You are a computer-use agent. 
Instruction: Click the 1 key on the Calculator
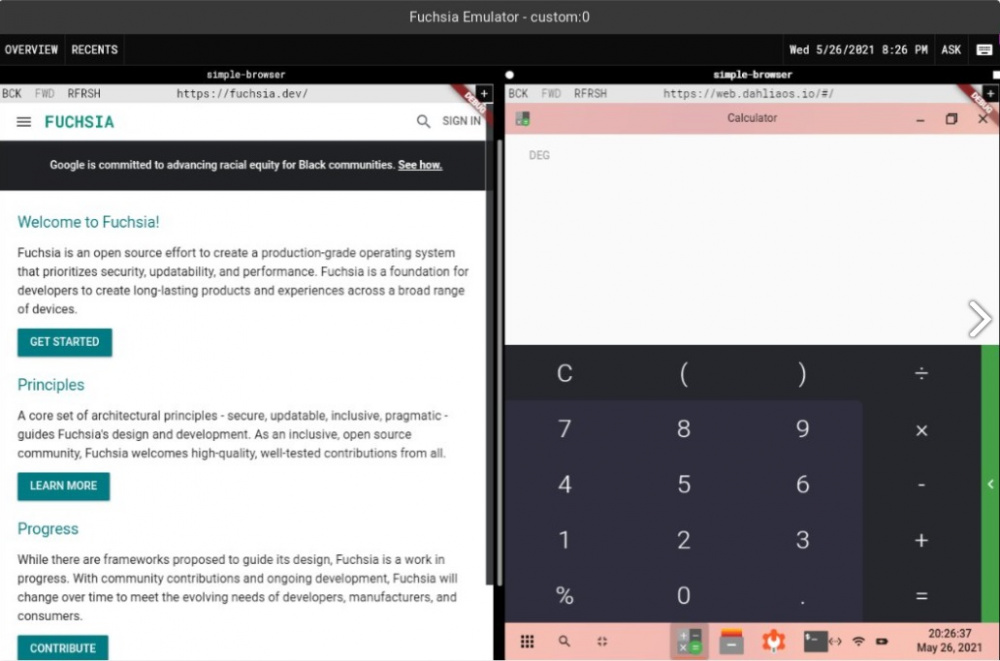click(x=564, y=540)
